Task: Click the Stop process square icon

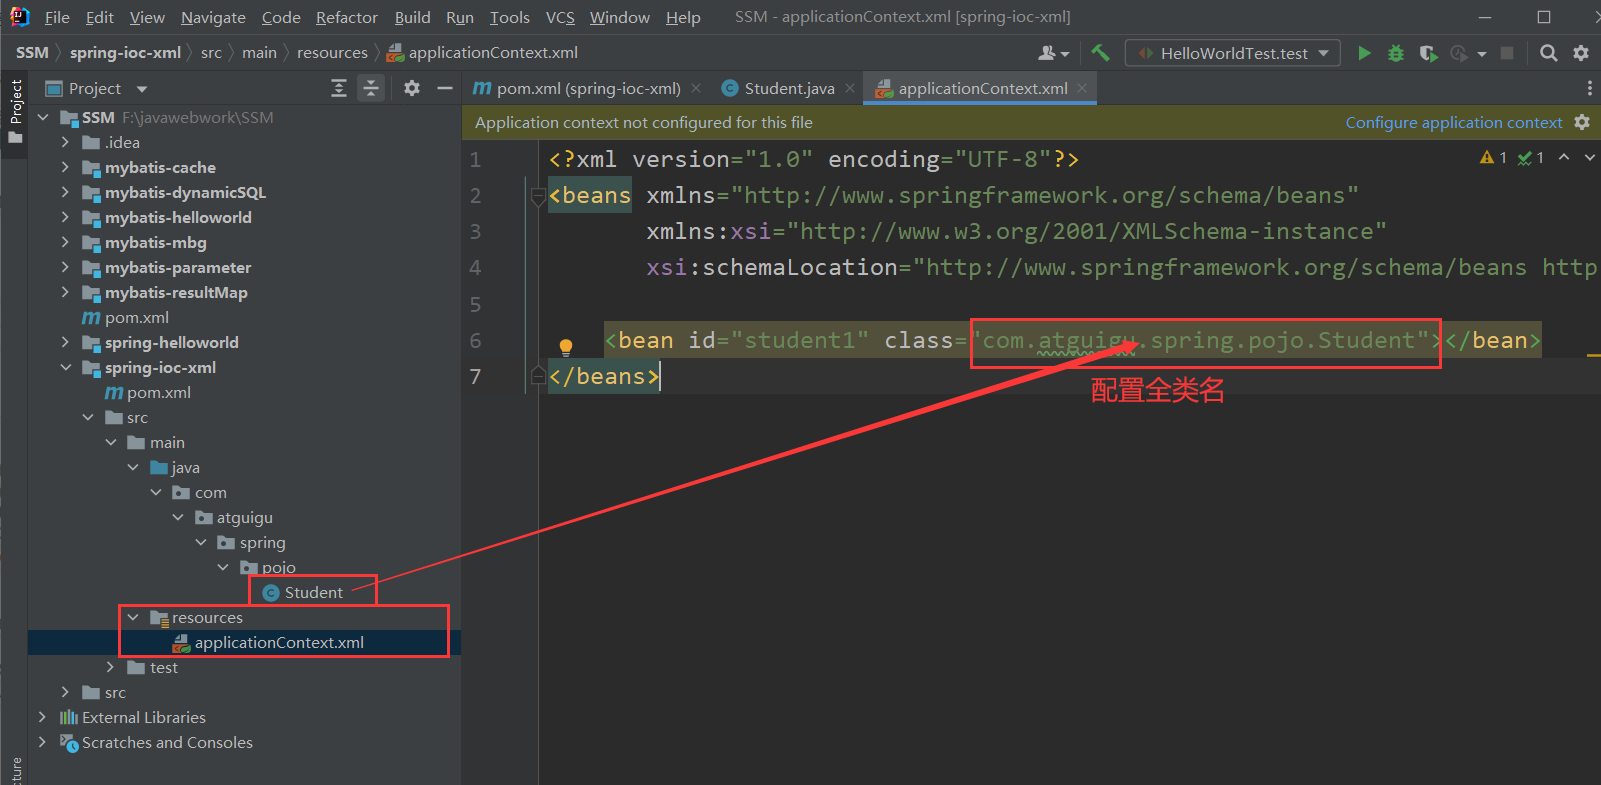Action: (x=1507, y=53)
